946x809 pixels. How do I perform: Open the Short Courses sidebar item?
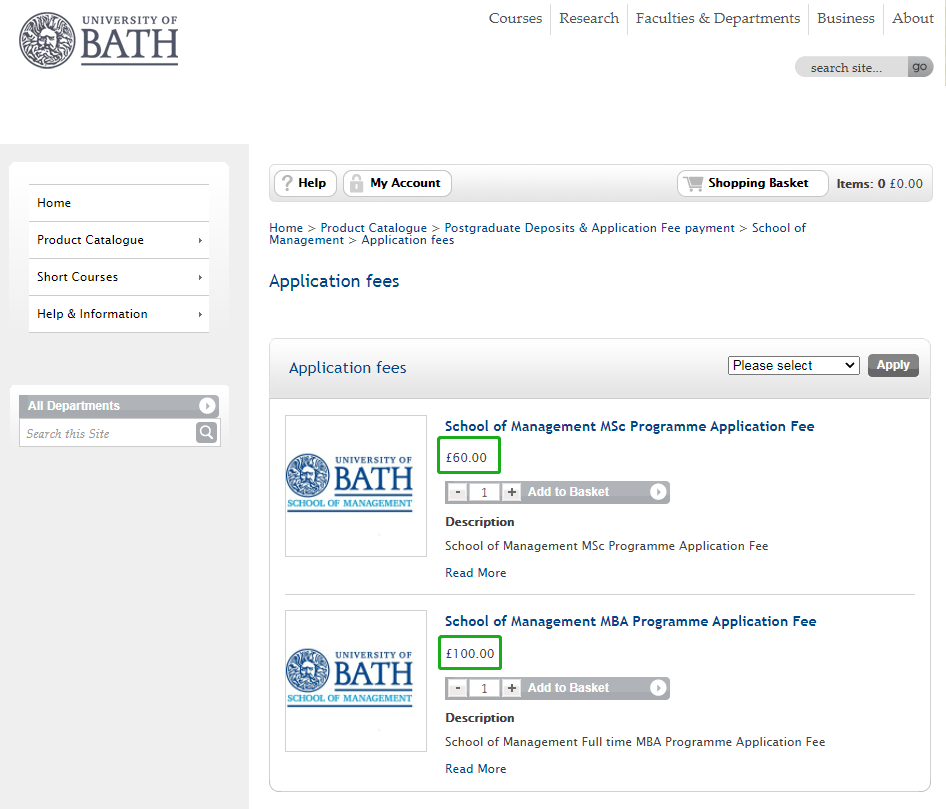click(119, 277)
